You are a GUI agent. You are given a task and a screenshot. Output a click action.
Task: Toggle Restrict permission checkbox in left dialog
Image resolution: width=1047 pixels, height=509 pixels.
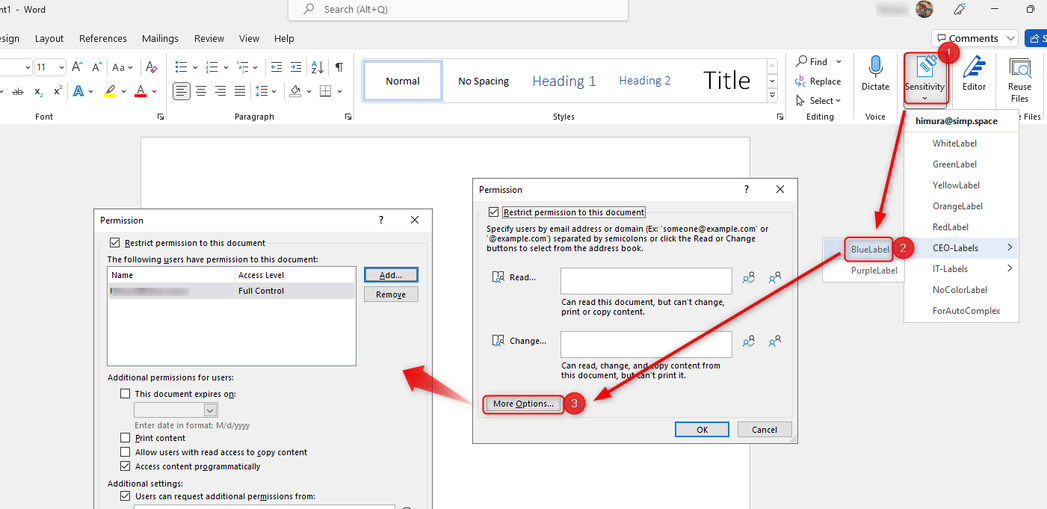click(114, 243)
